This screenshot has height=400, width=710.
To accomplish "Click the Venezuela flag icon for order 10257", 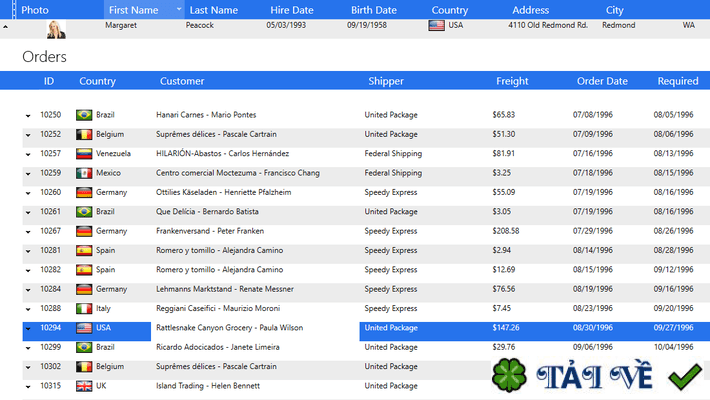I will pos(84,154).
